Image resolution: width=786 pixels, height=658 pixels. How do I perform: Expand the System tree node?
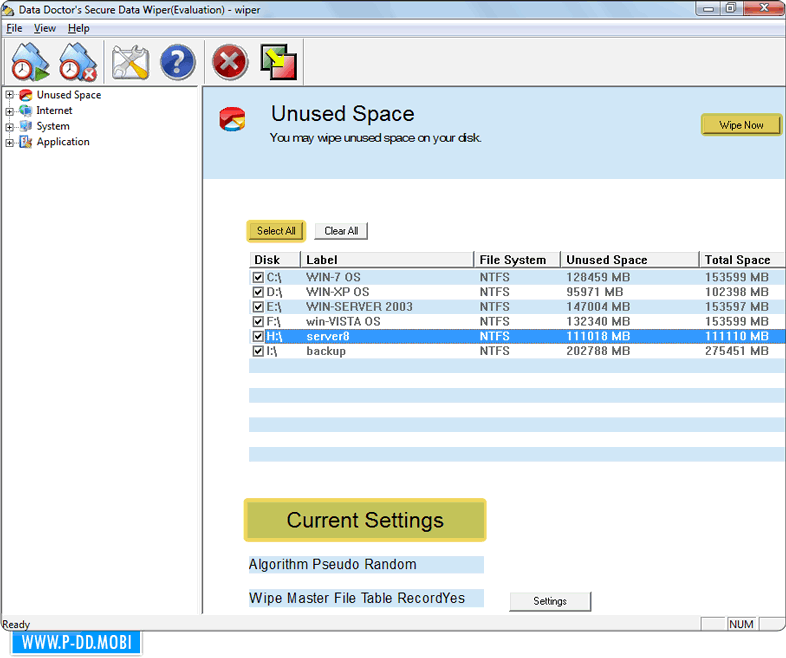[9, 127]
